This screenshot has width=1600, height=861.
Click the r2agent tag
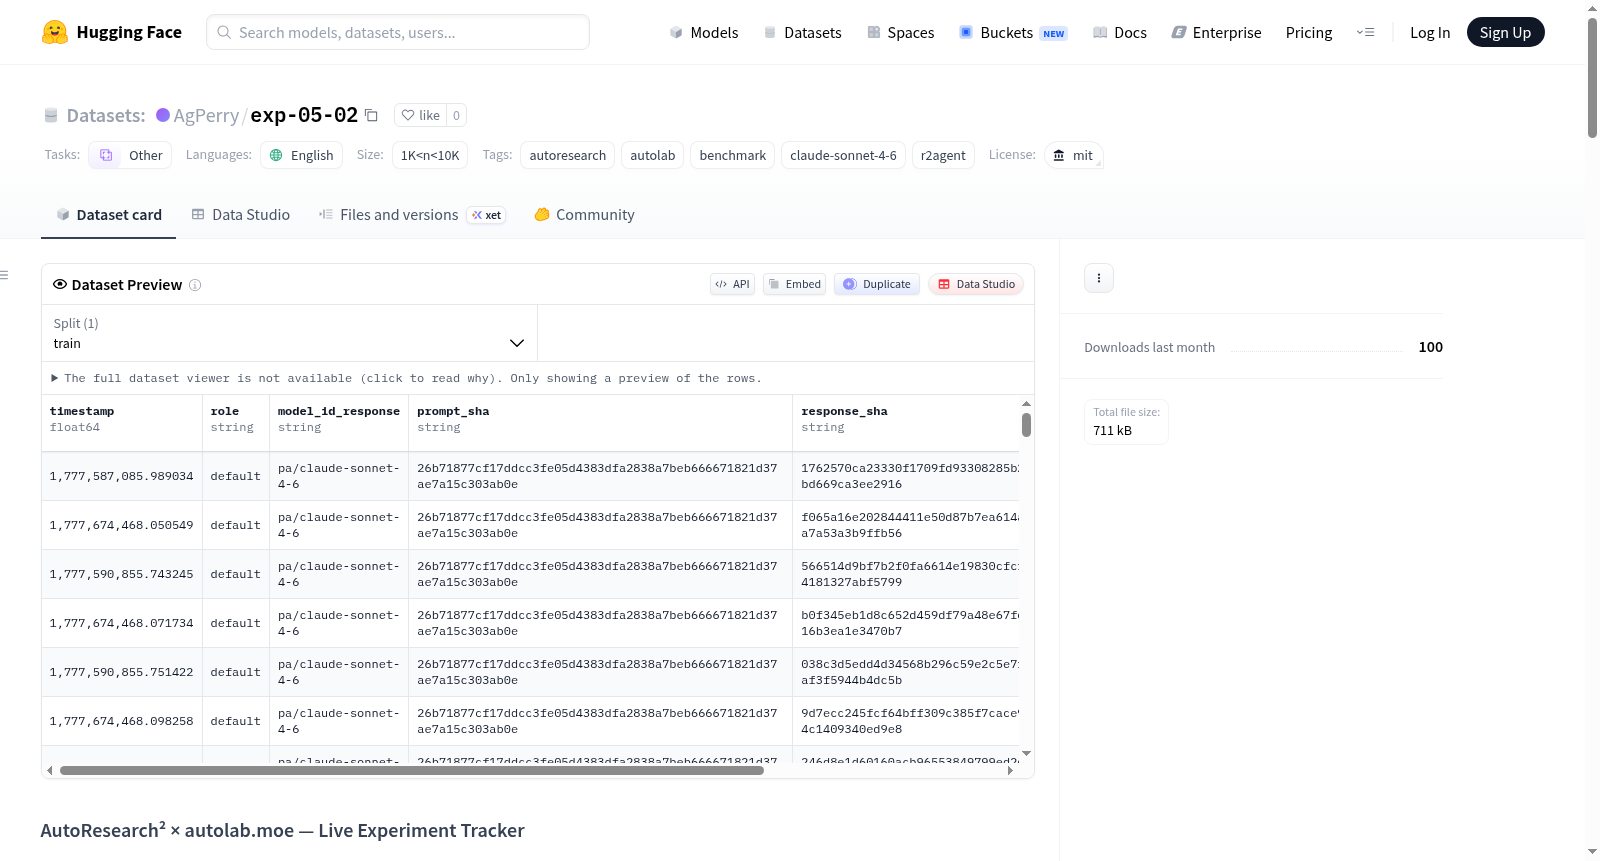(943, 155)
